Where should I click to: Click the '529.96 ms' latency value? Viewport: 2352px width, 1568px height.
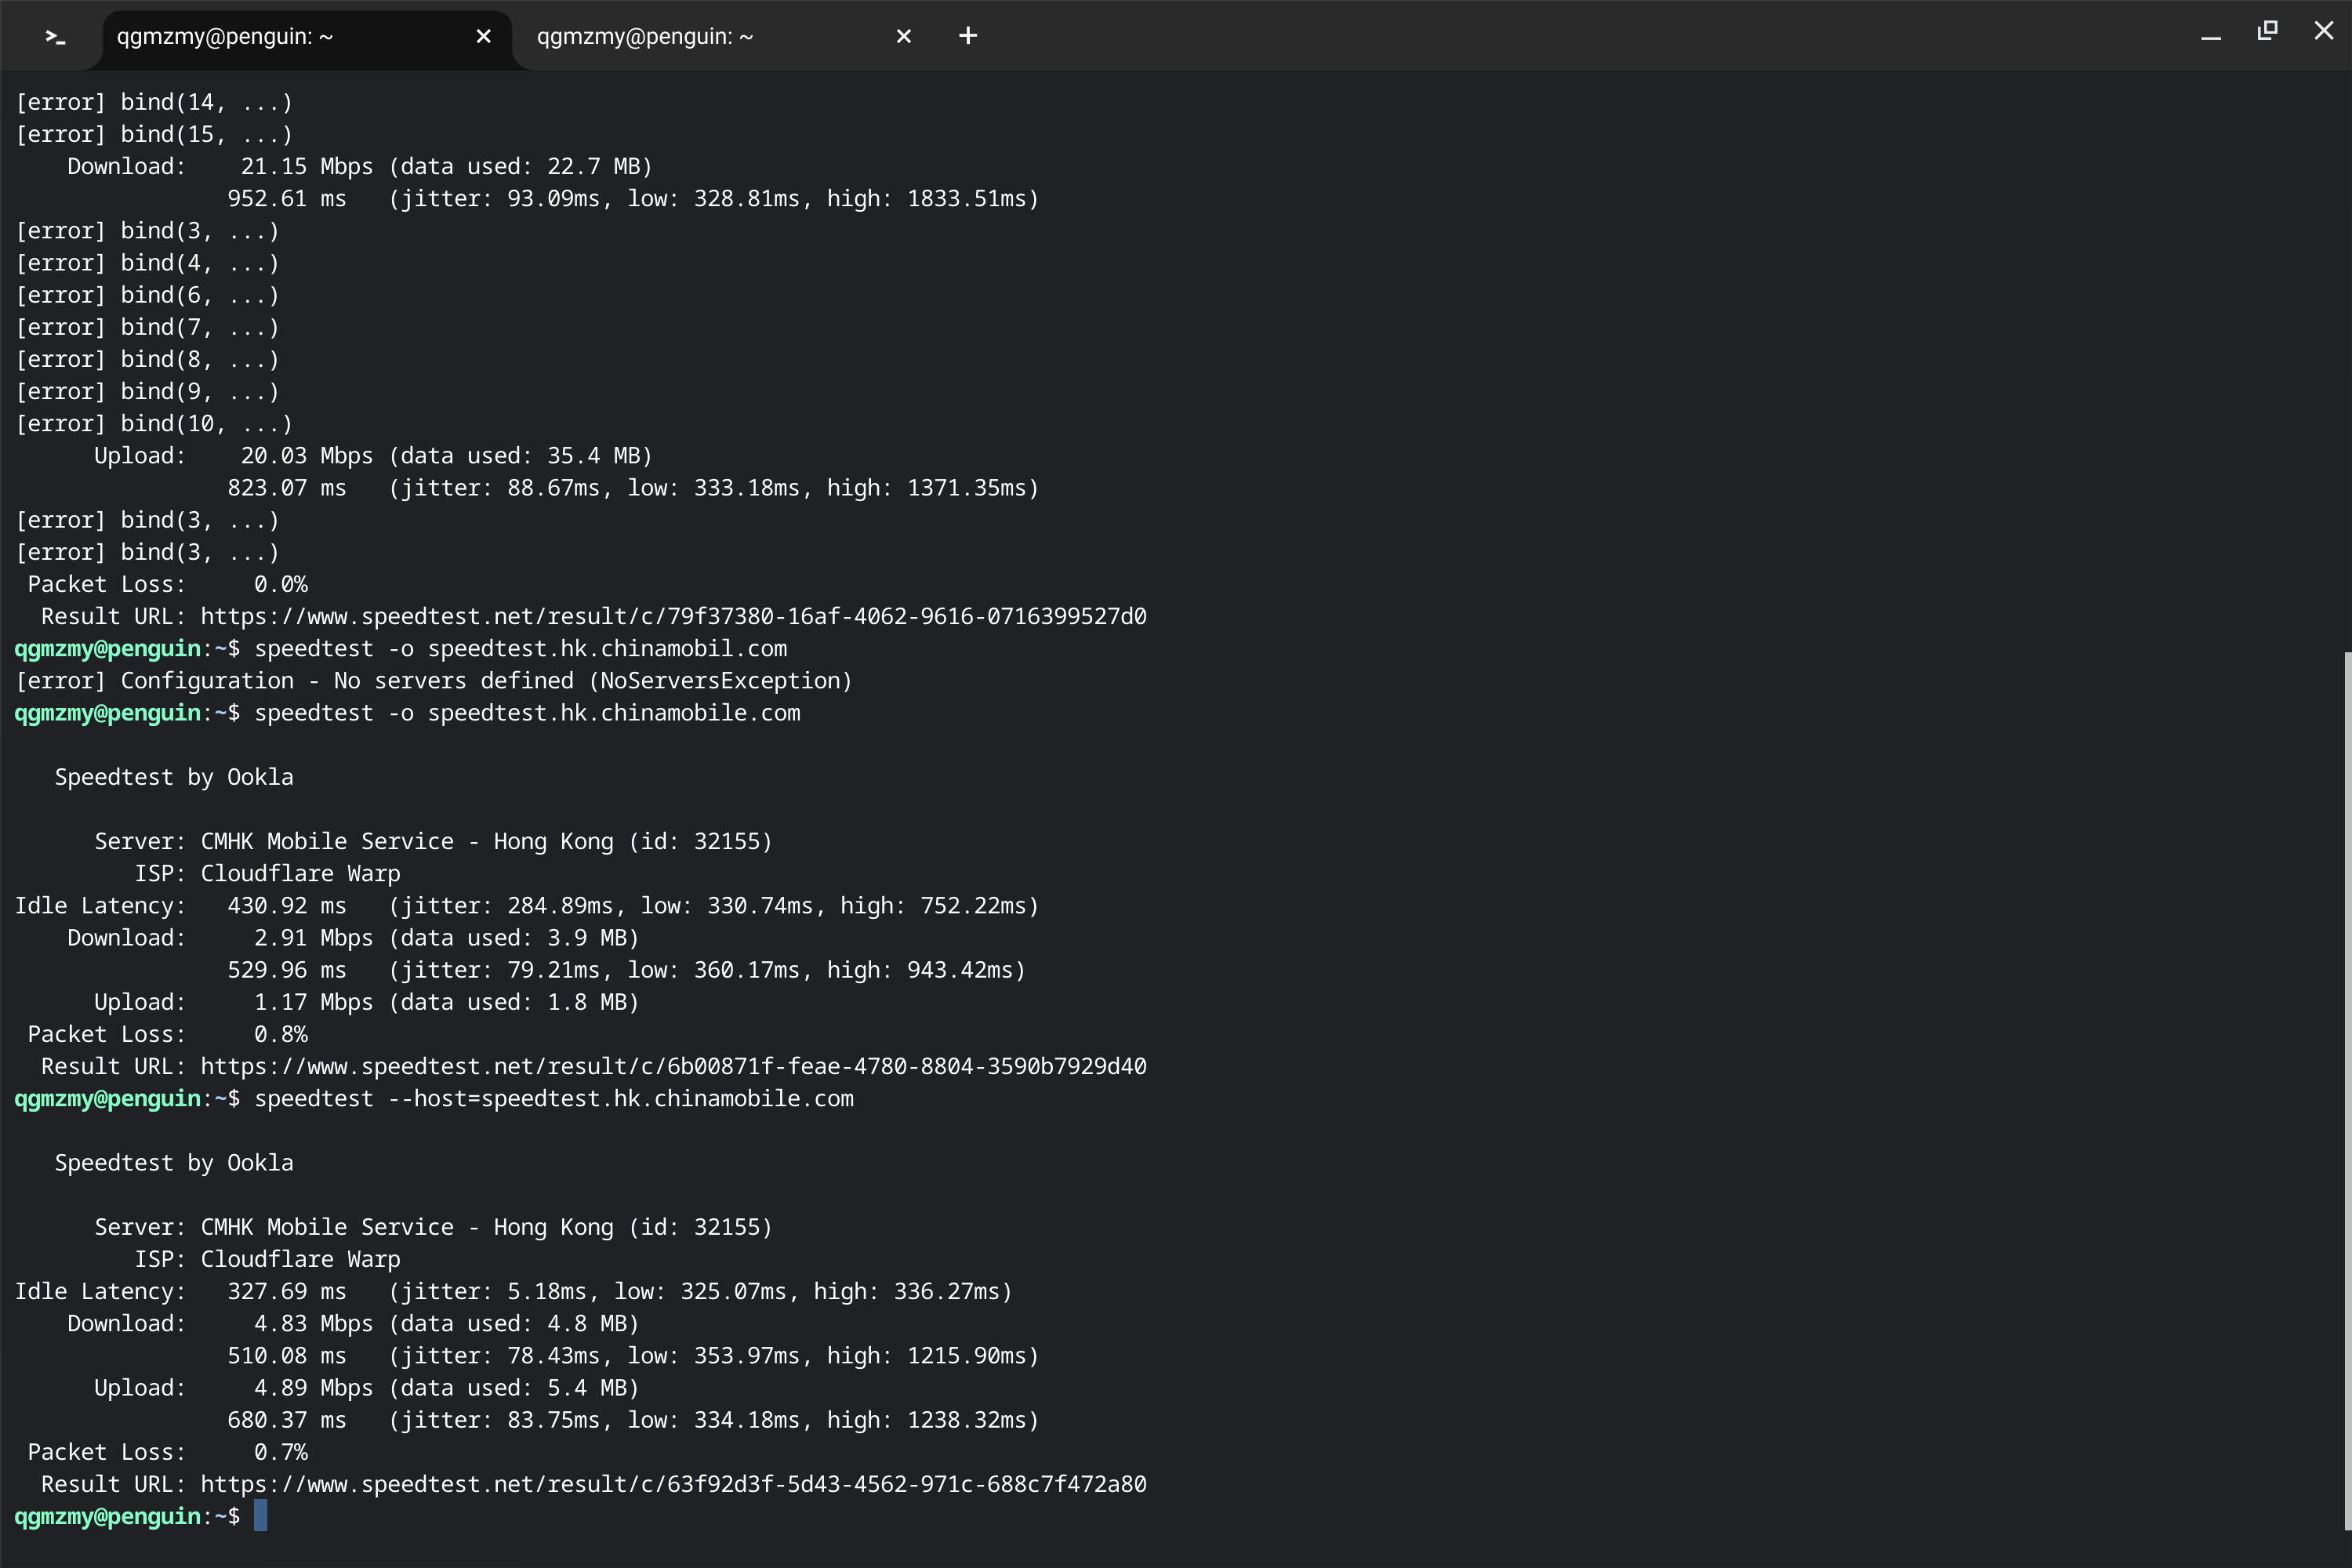[x=286, y=970]
